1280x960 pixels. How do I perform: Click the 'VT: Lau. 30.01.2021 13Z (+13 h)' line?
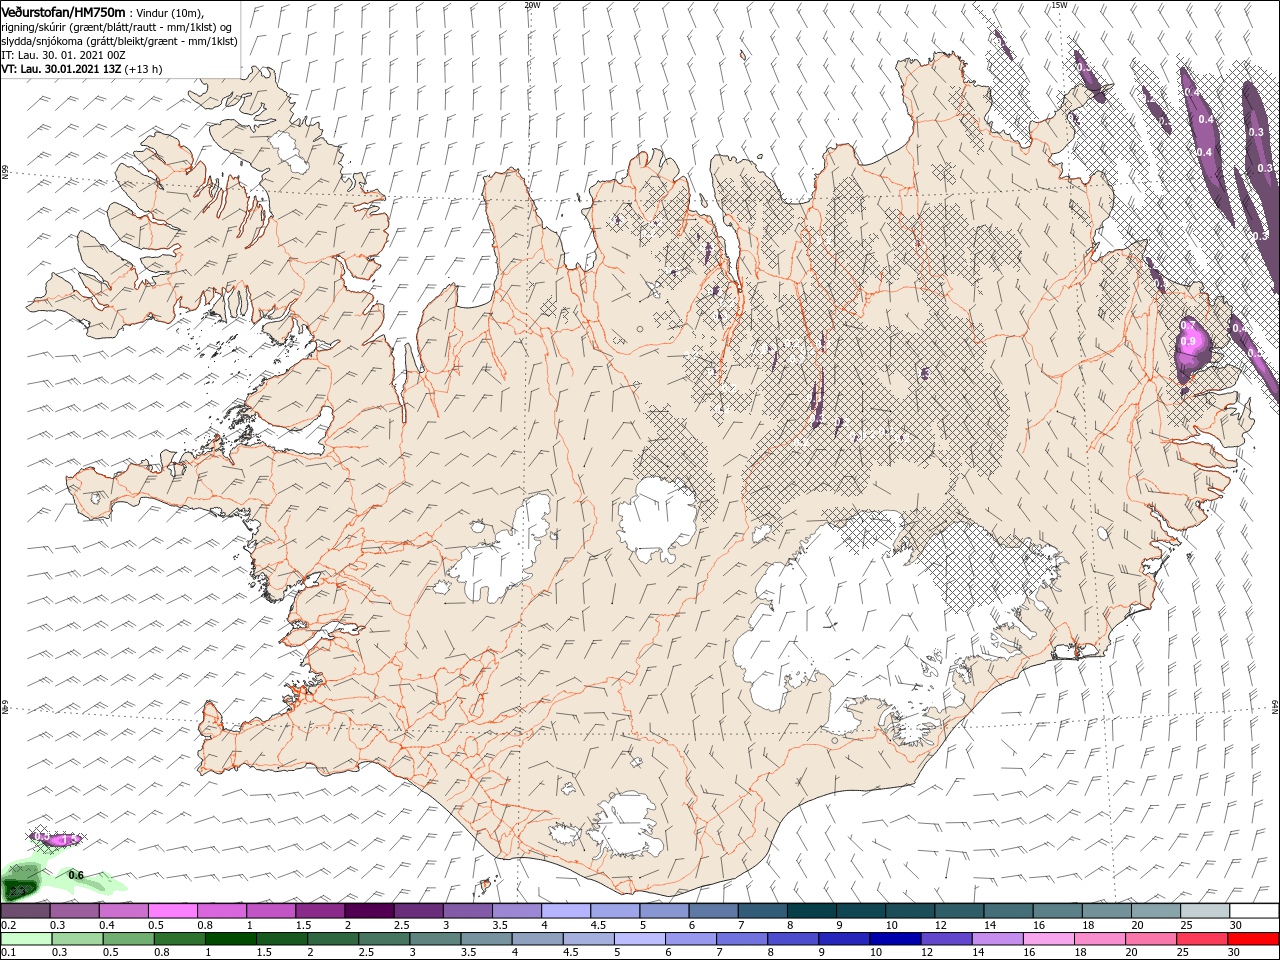point(82,69)
